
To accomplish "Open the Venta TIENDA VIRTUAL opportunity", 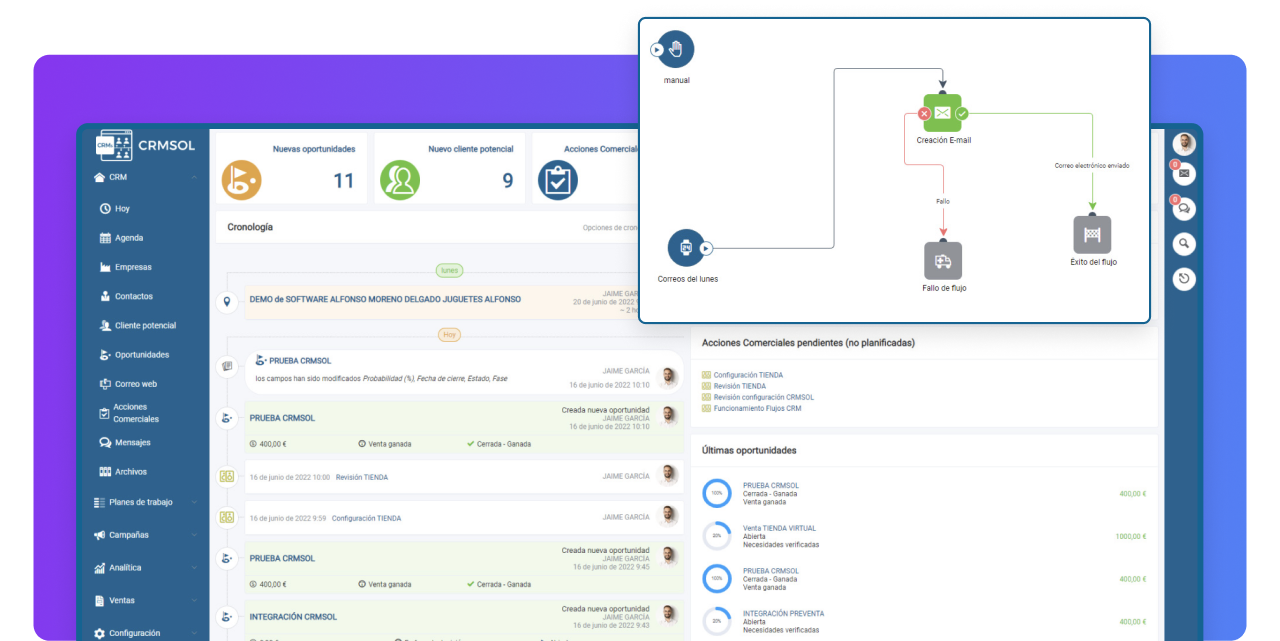I will [779, 528].
